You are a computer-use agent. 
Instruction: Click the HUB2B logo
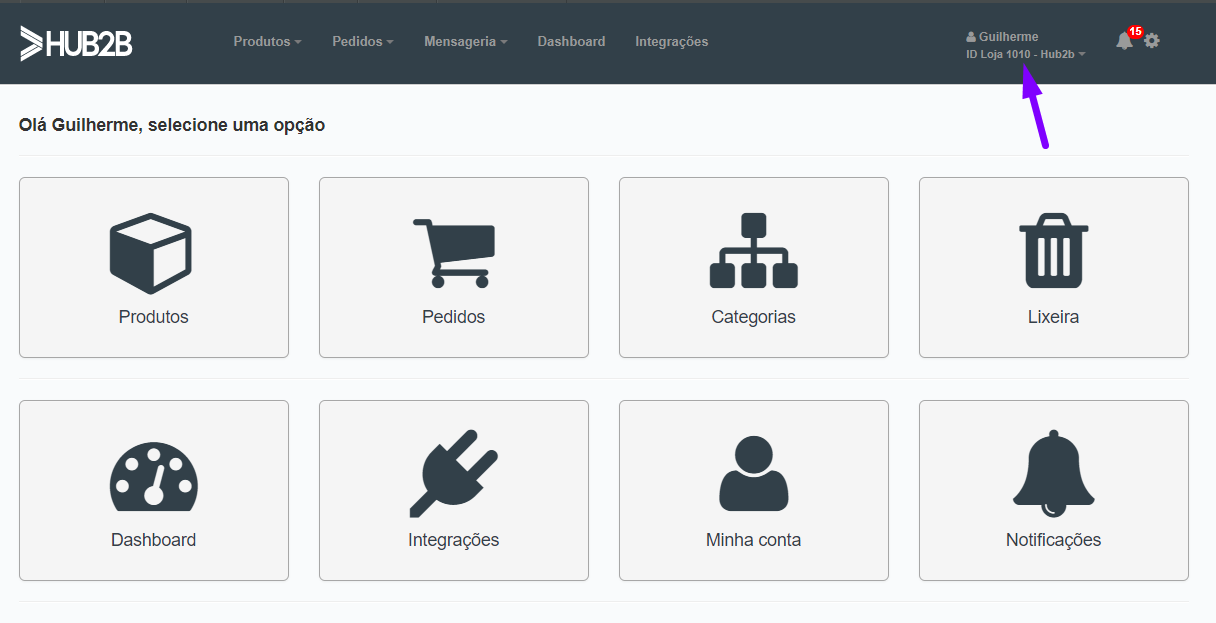(x=76, y=43)
